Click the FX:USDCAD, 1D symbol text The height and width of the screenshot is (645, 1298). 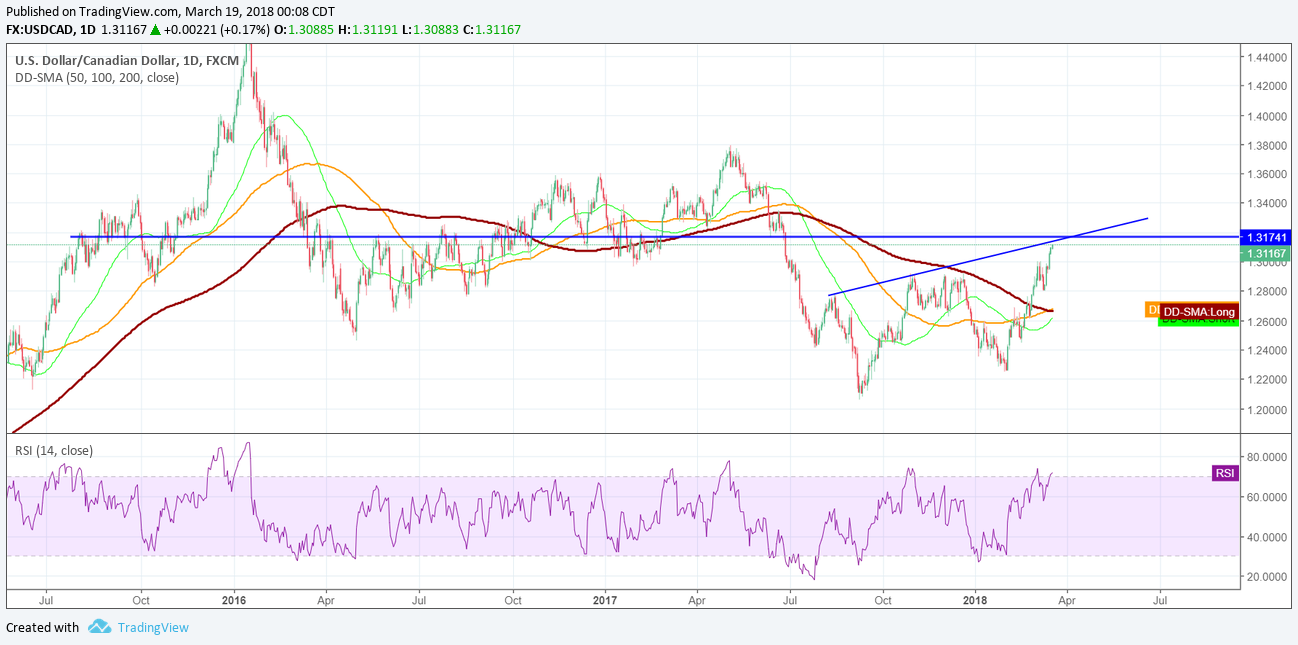pos(50,28)
